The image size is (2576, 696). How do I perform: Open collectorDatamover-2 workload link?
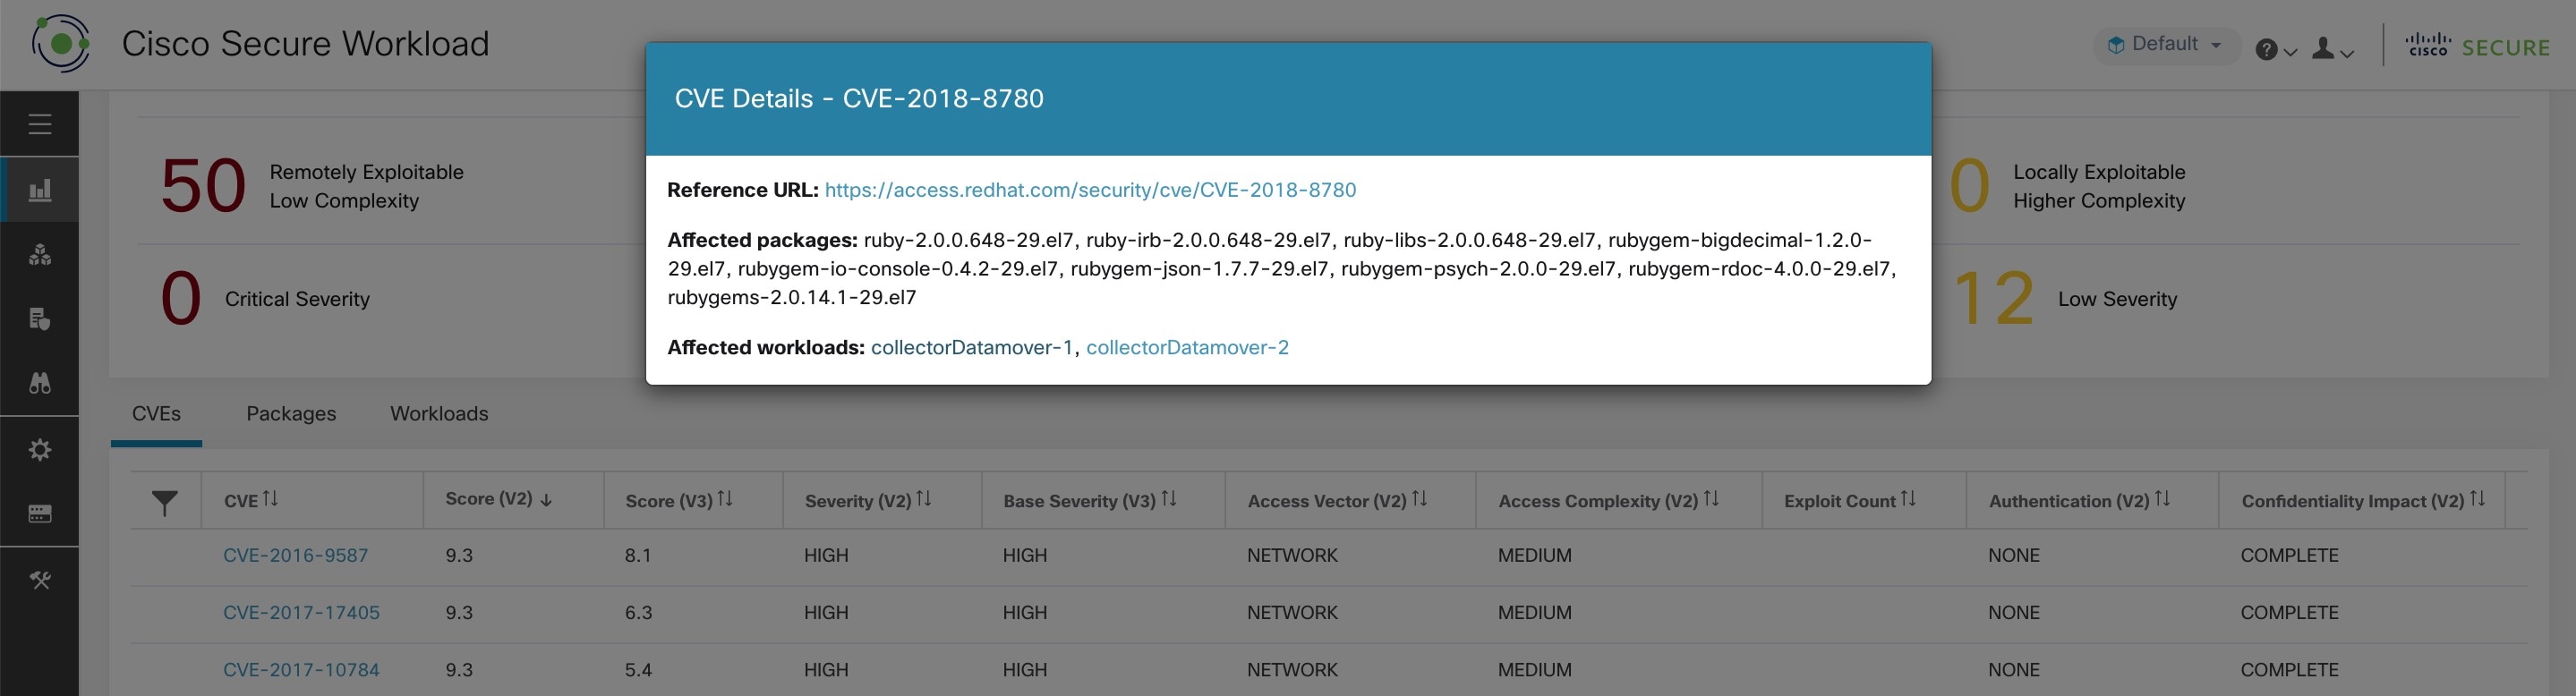[x=1187, y=348]
